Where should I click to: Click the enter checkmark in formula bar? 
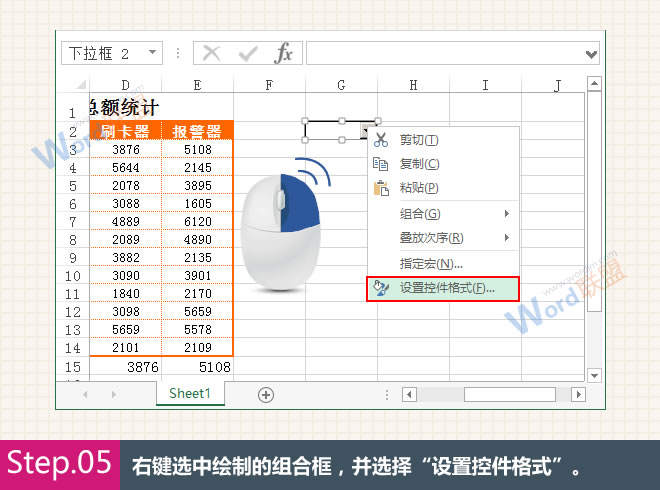pos(247,53)
